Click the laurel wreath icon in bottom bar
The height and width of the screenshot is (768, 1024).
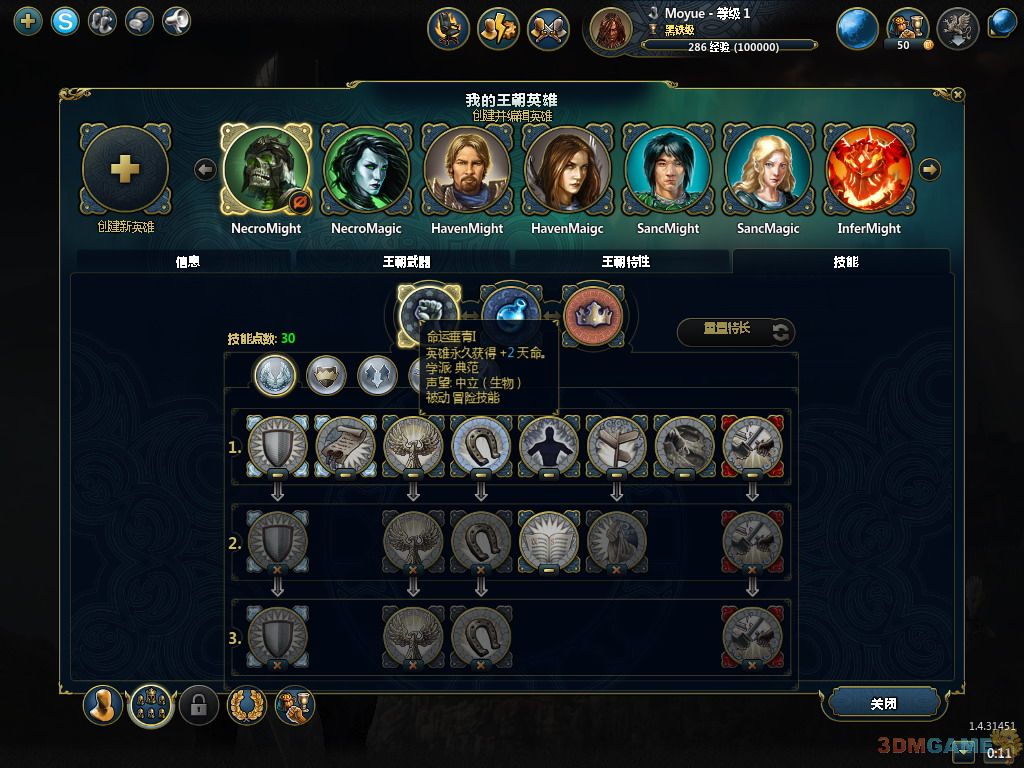click(246, 705)
